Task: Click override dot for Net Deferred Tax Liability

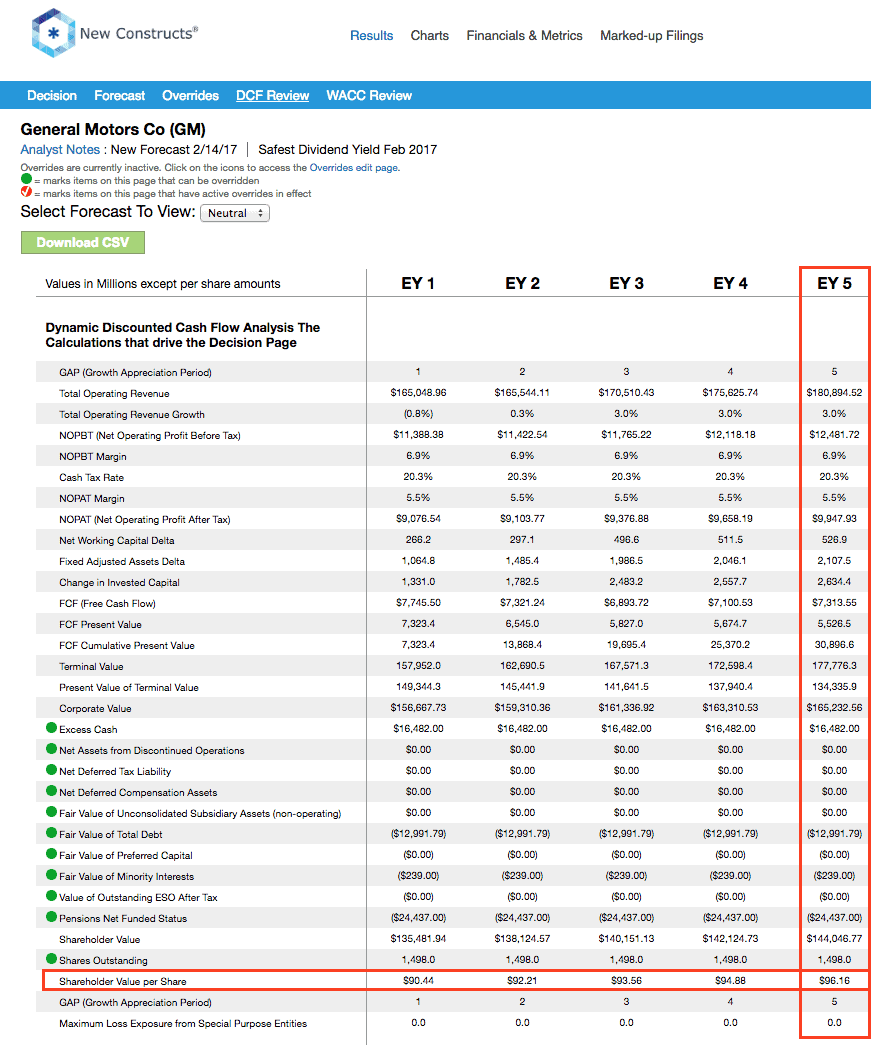Action: (51, 770)
